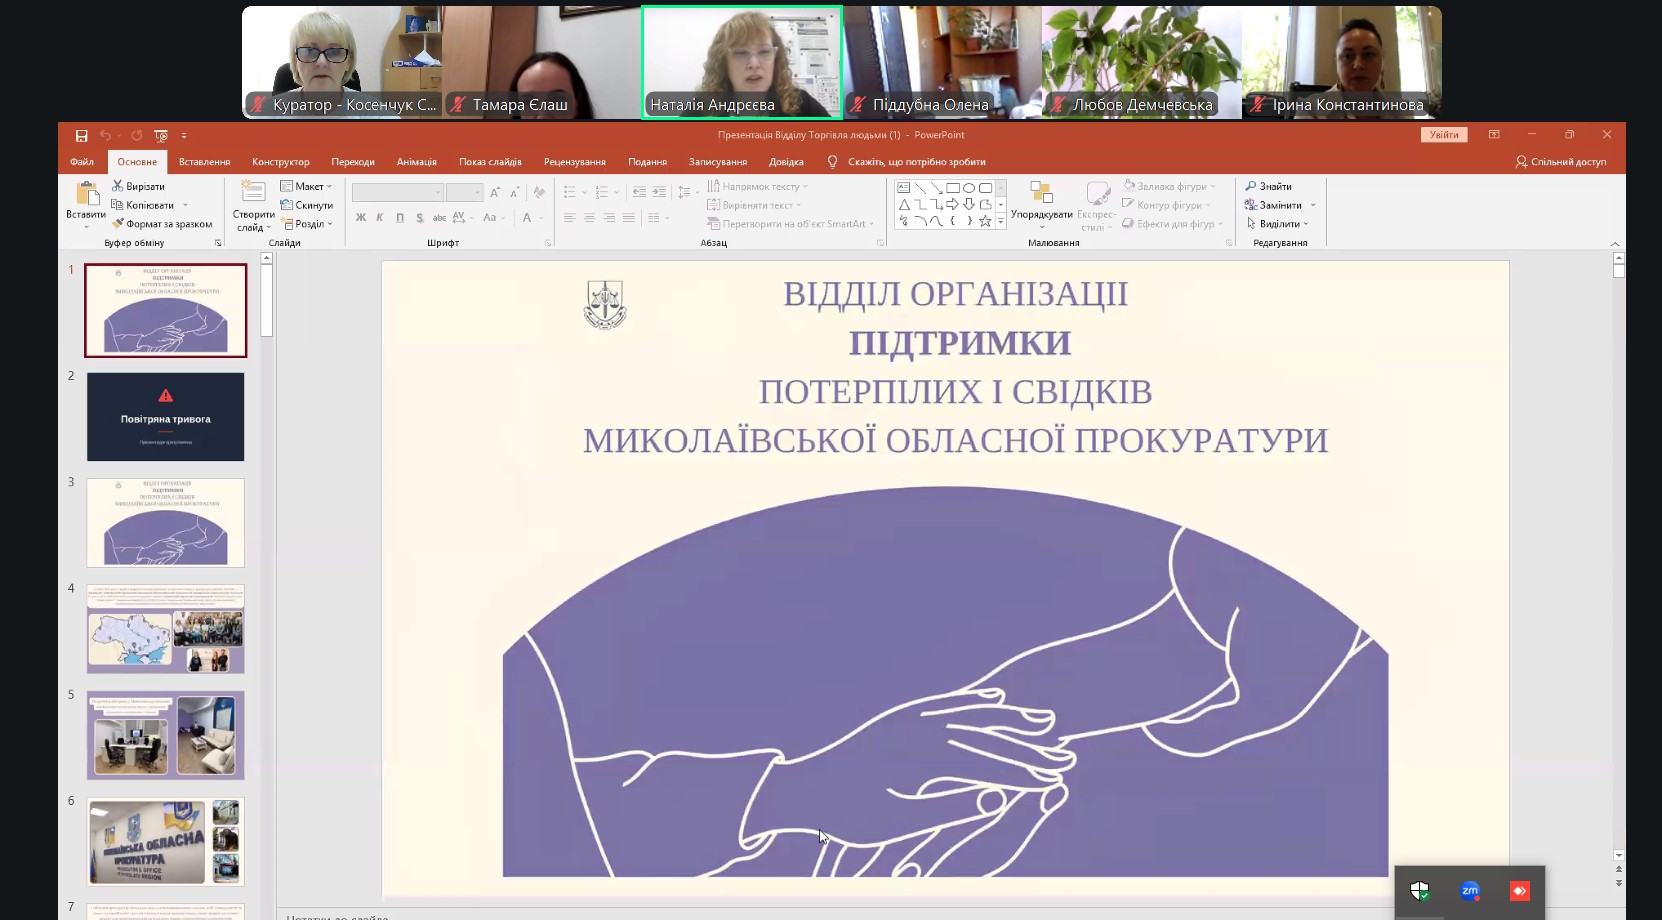Reset the slide with Скинути
The width and height of the screenshot is (1662, 920).
307,205
